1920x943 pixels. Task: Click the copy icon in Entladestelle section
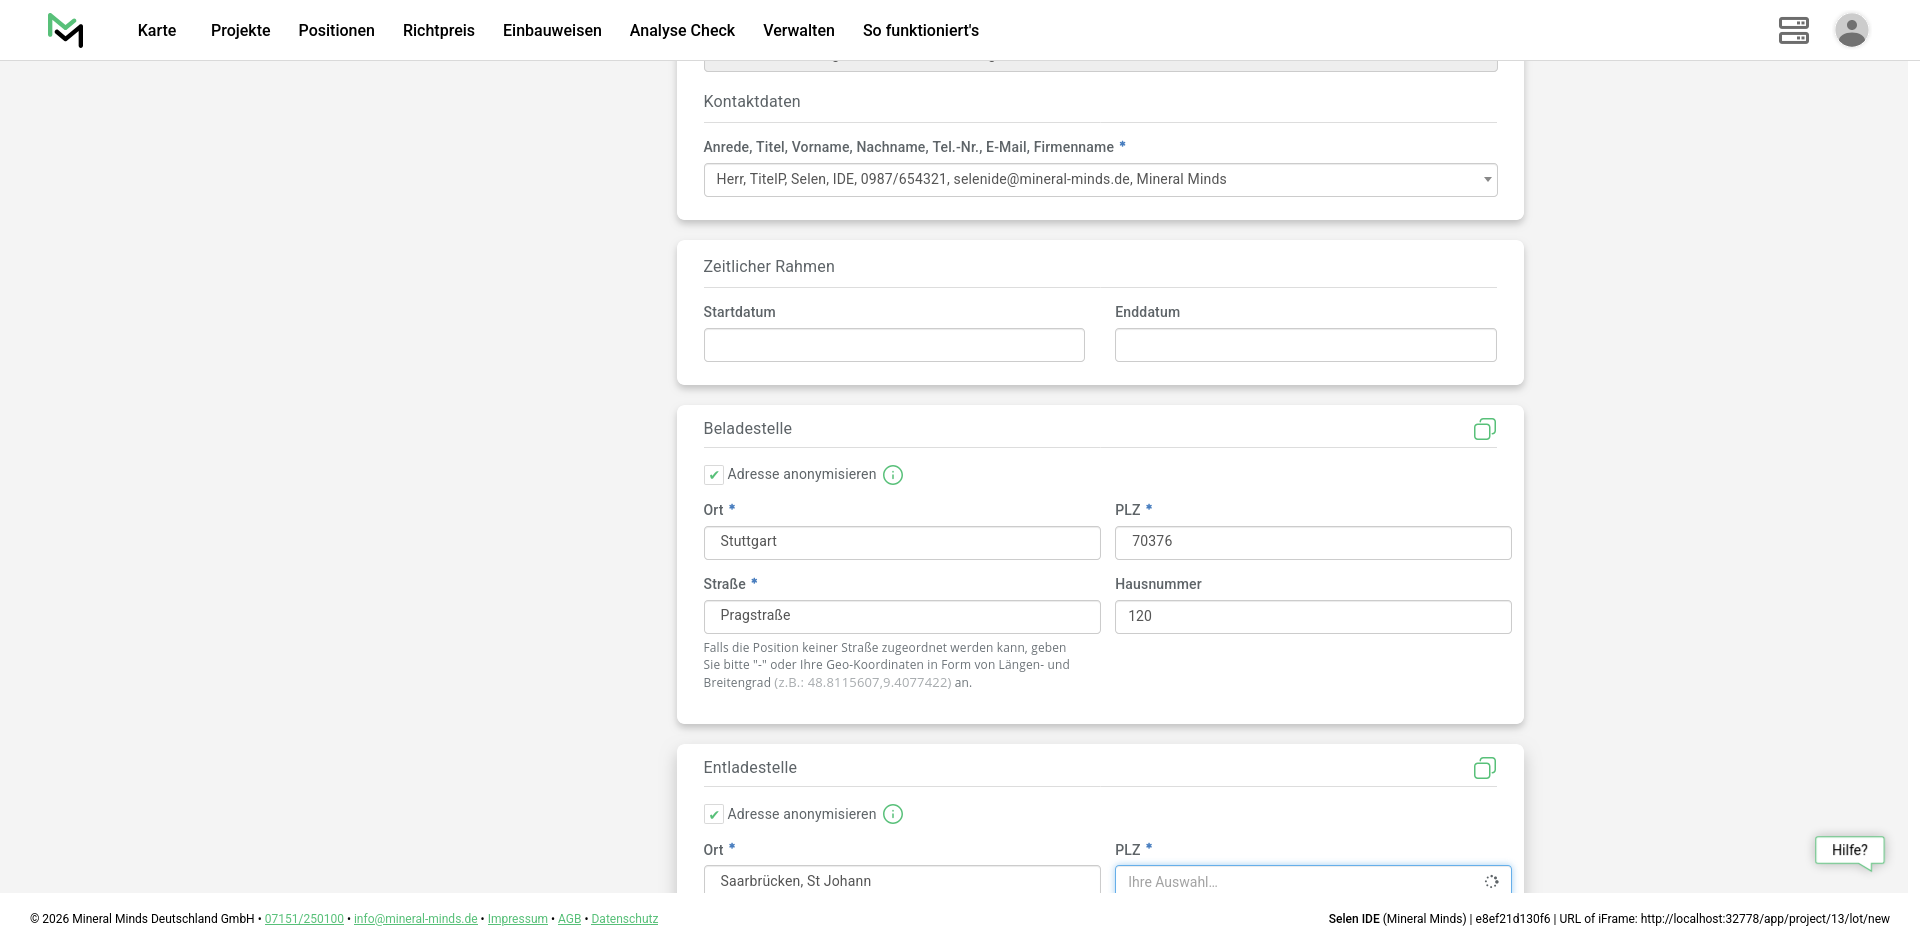1484,768
